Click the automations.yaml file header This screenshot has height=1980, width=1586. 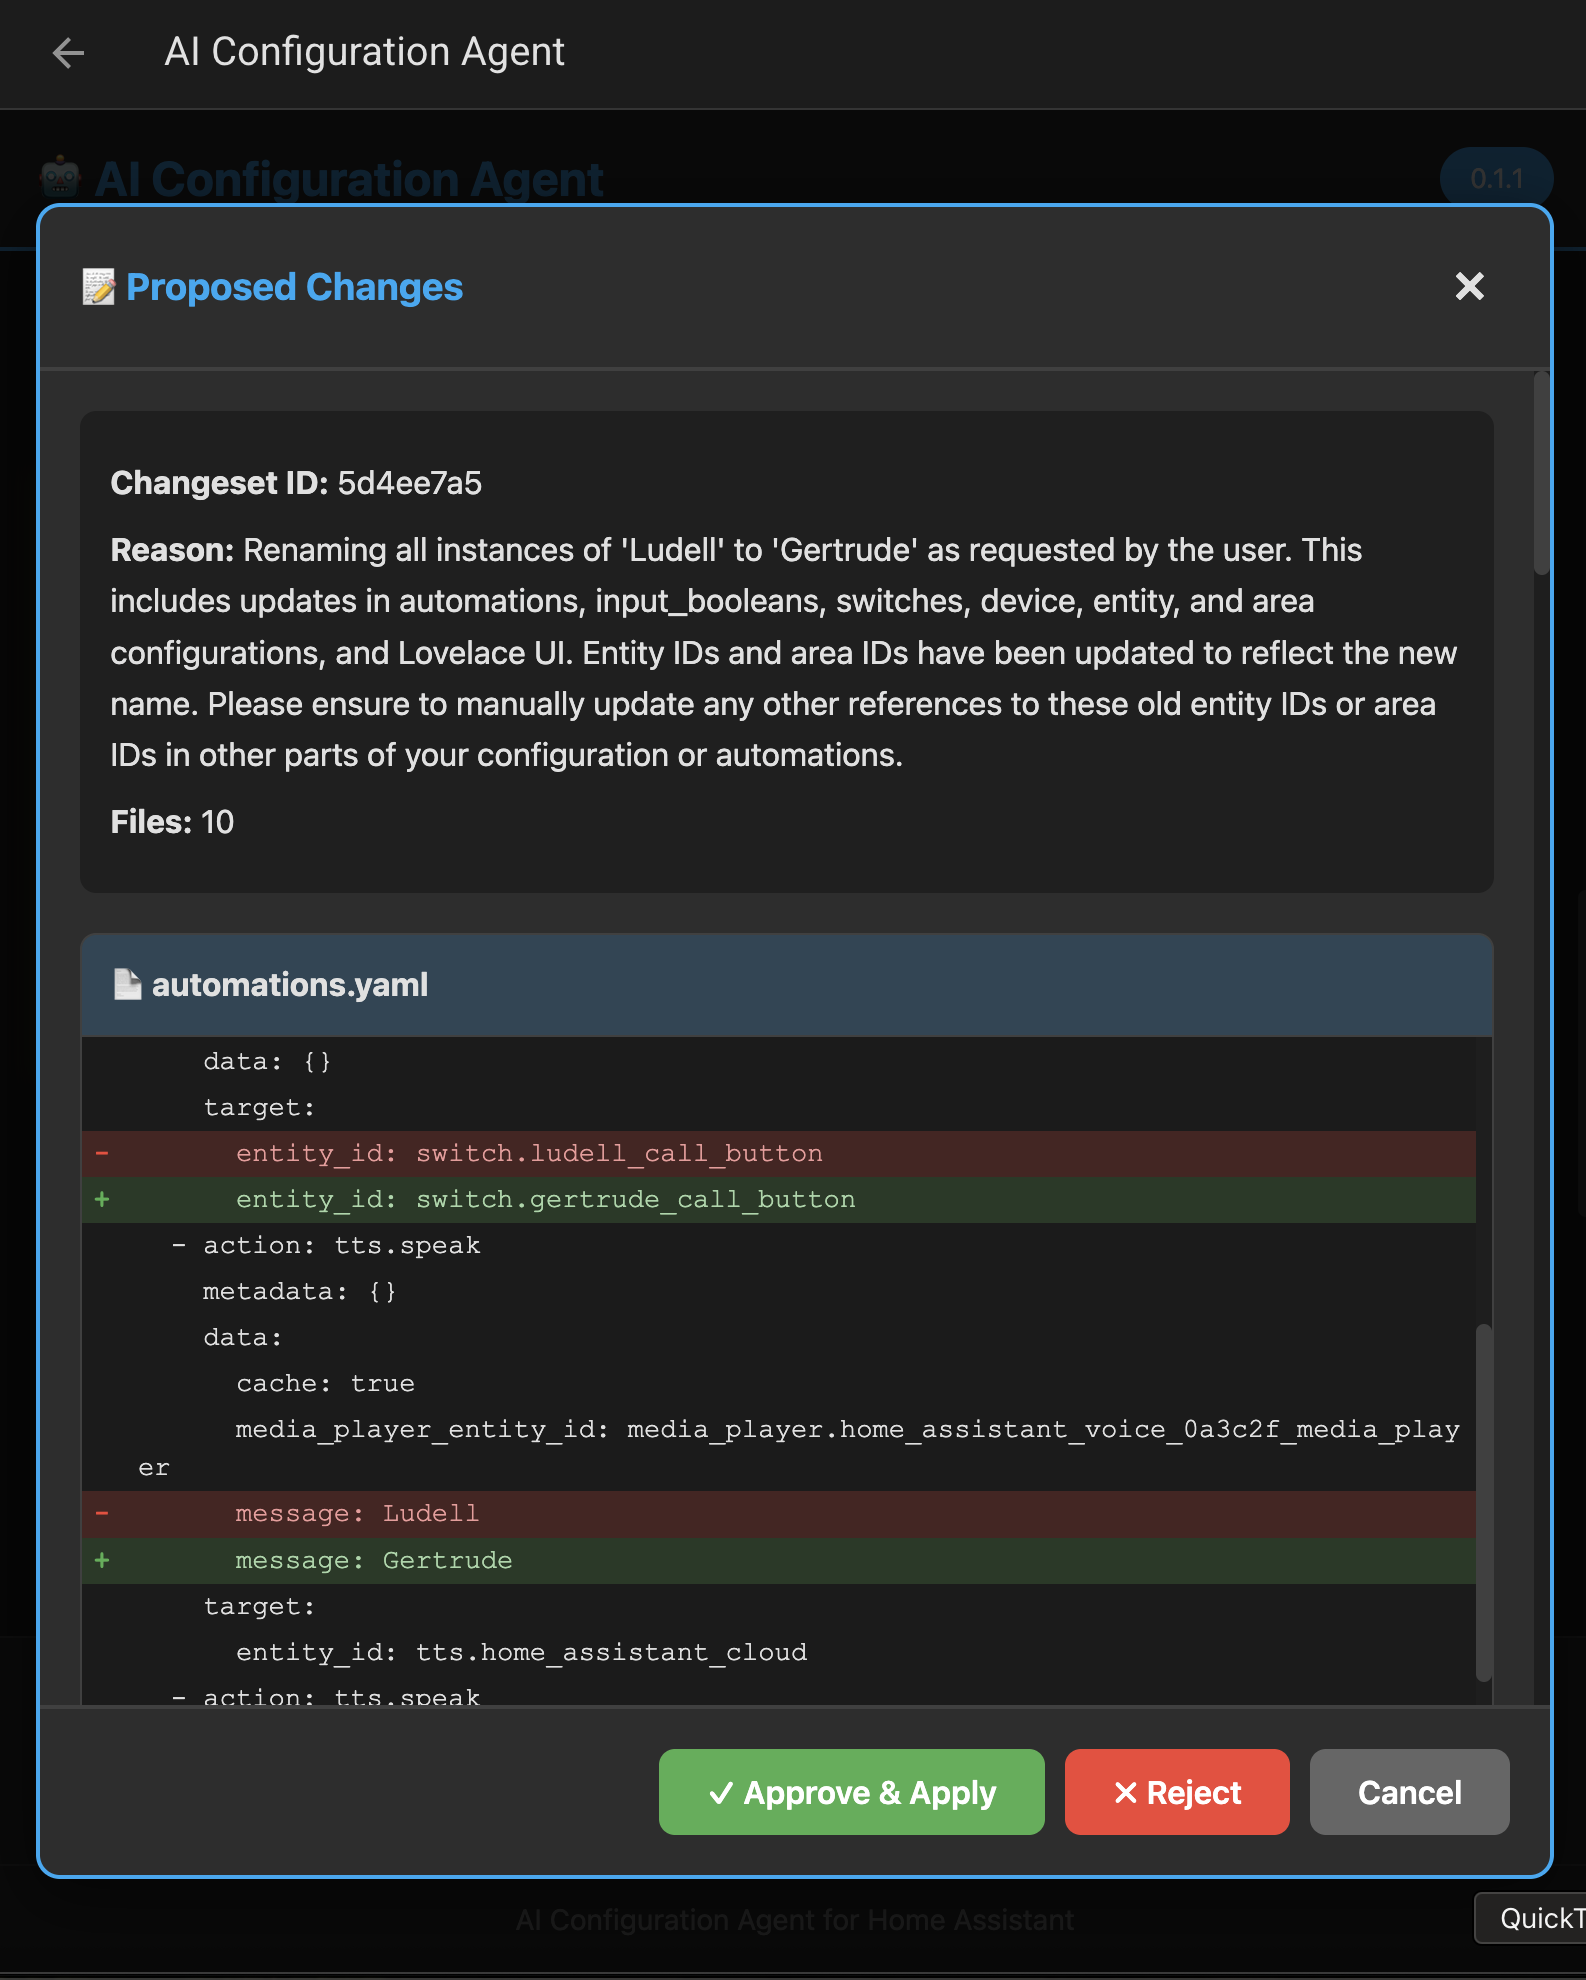[x=786, y=985]
